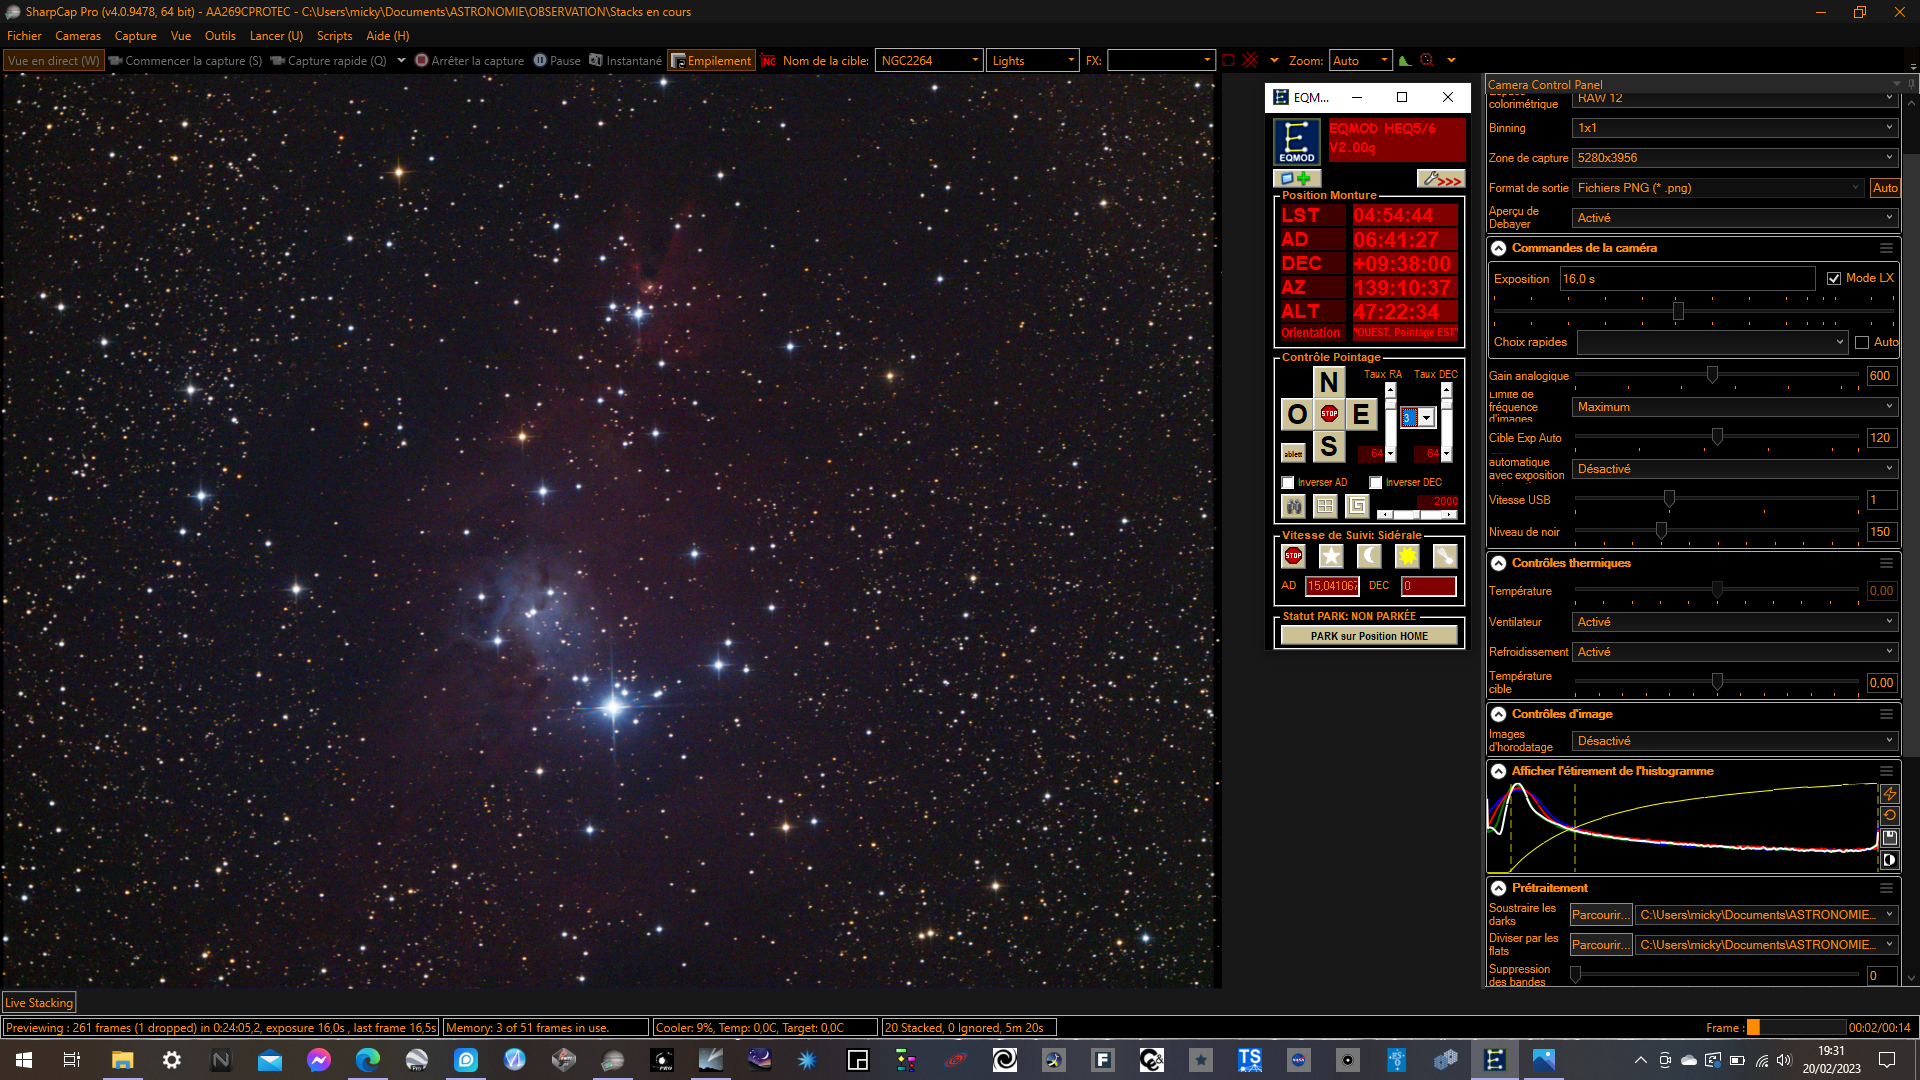Open the Zone de capture dropdown
1920x1080 pixels.
(x=1735, y=158)
